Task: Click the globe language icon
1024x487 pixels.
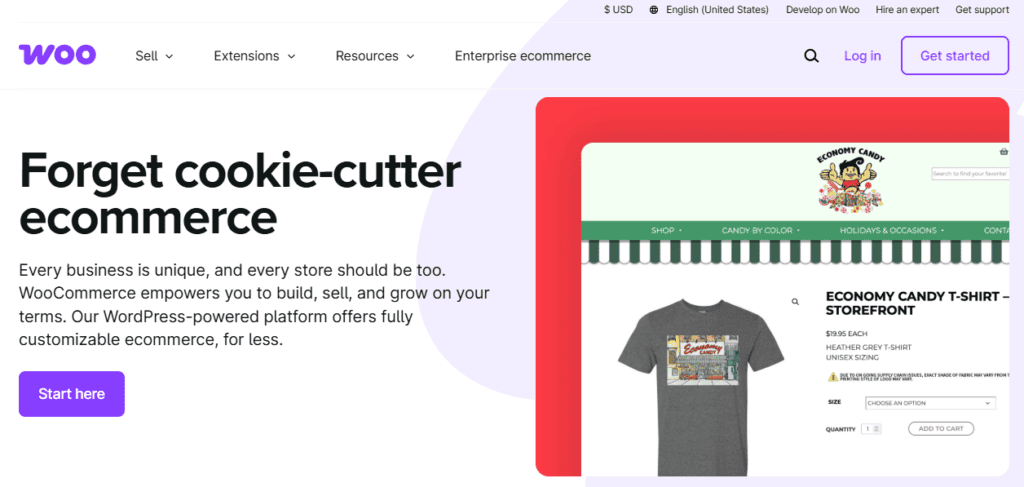Action: click(654, 10)
